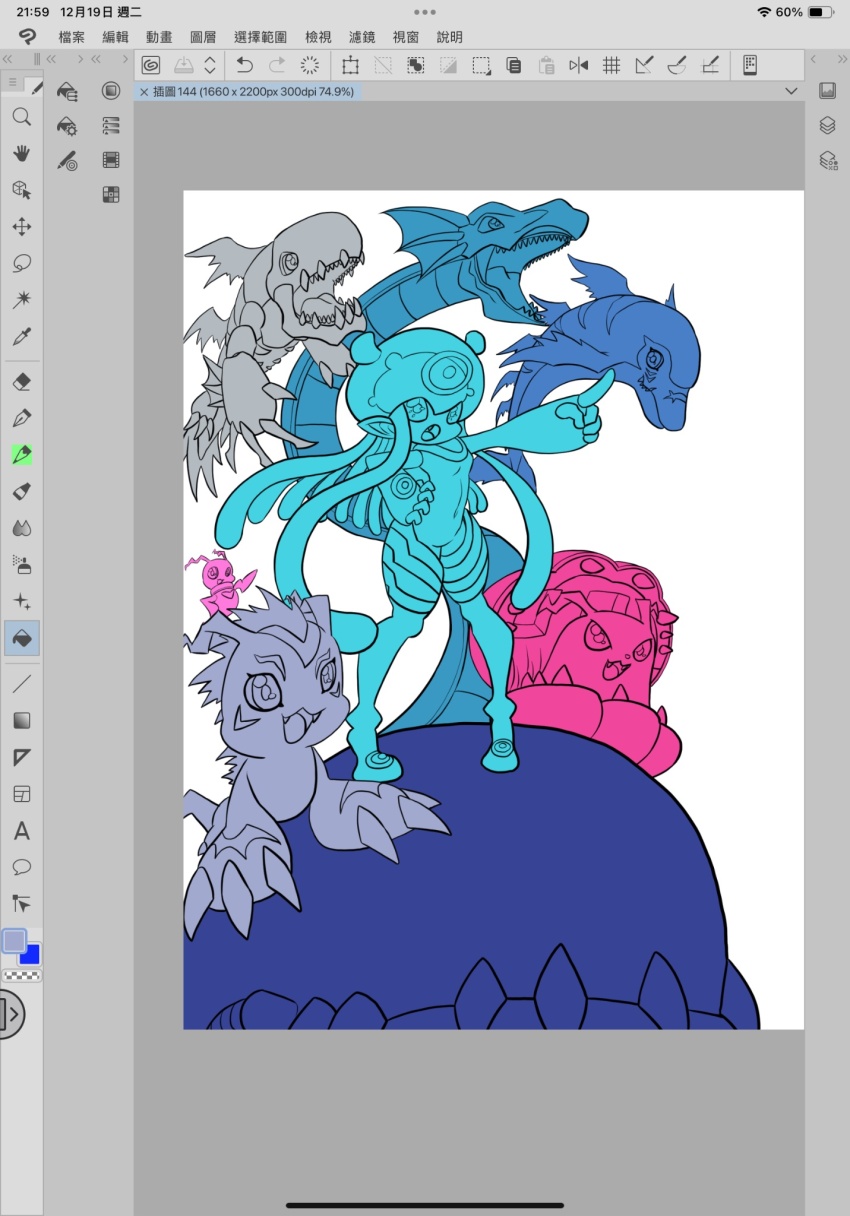The image size is (850, 1216).
Task: Open the Timeline filmstrip palette icon
Action: [x=111, y=160]
